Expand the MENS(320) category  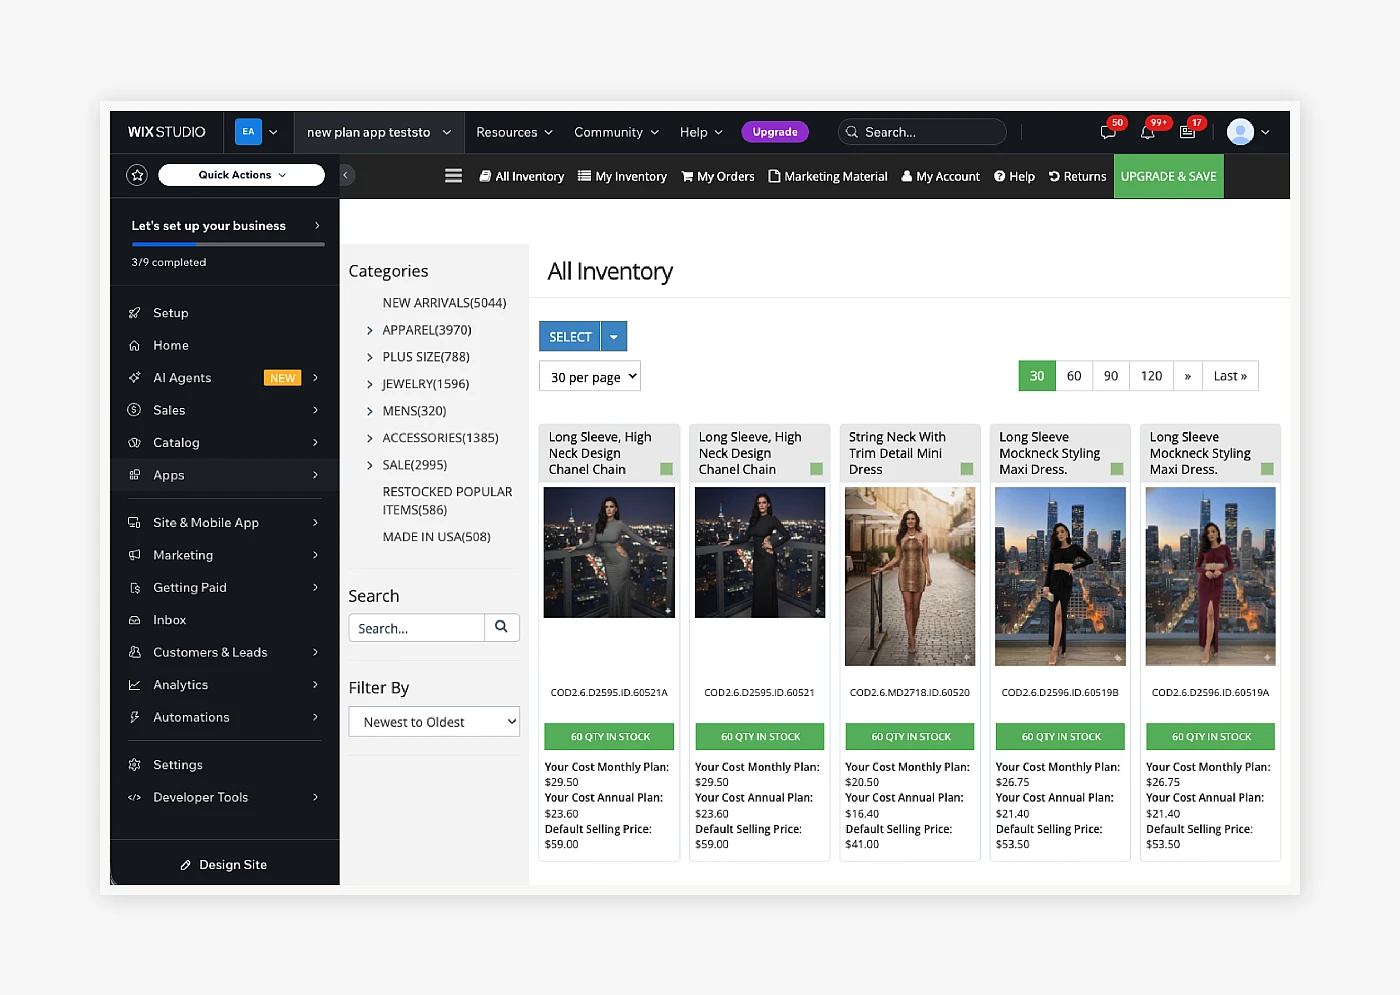coord(370,411)
